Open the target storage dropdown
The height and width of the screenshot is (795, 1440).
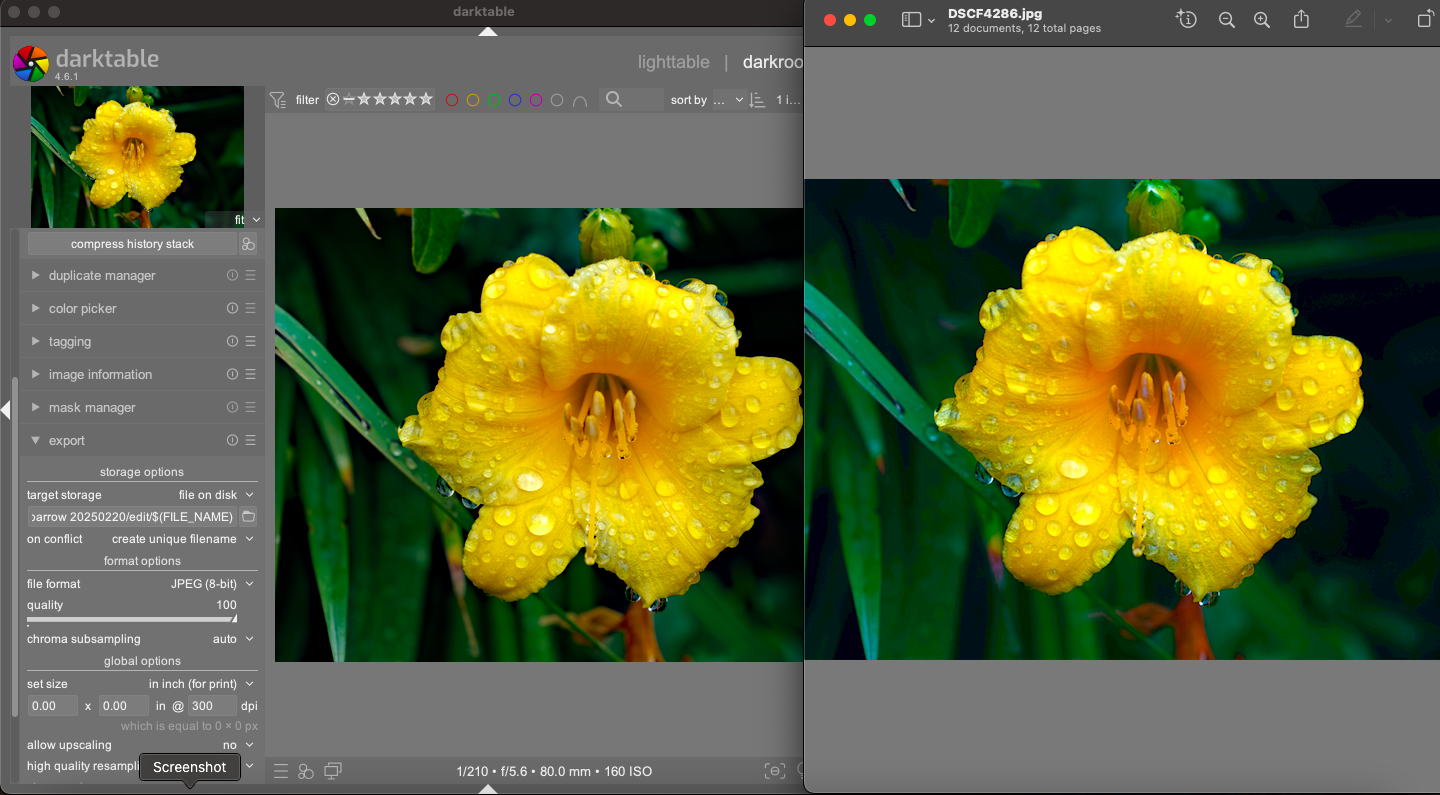[x=216, y=495]
